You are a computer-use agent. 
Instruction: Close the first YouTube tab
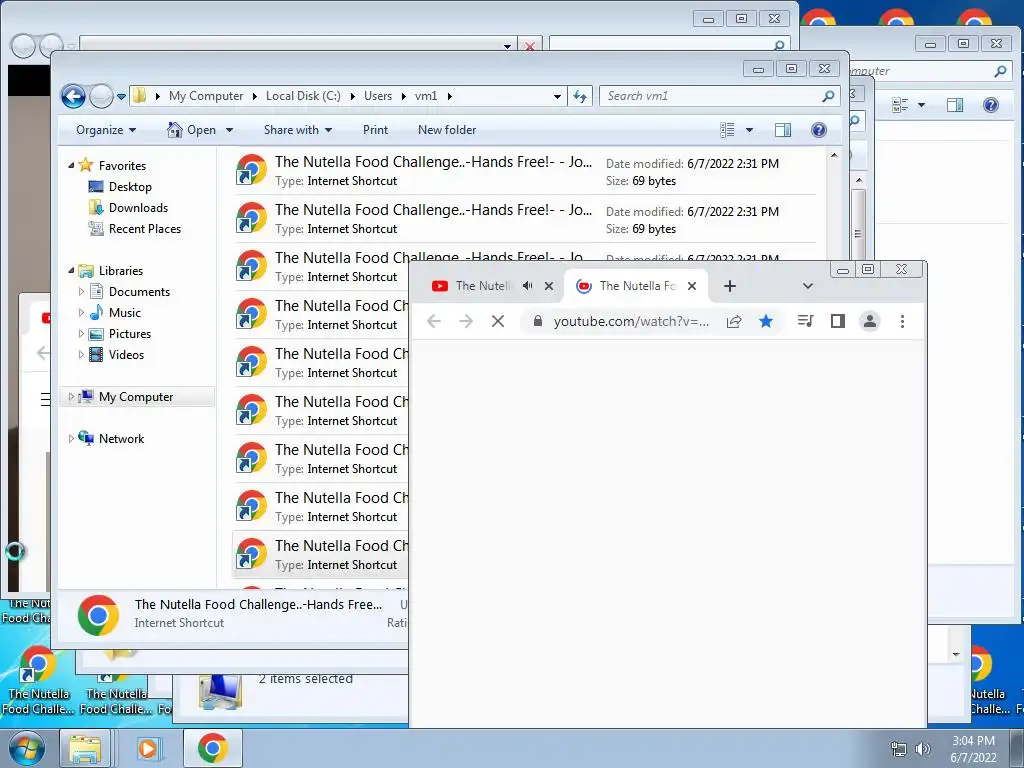click(549, 286)
